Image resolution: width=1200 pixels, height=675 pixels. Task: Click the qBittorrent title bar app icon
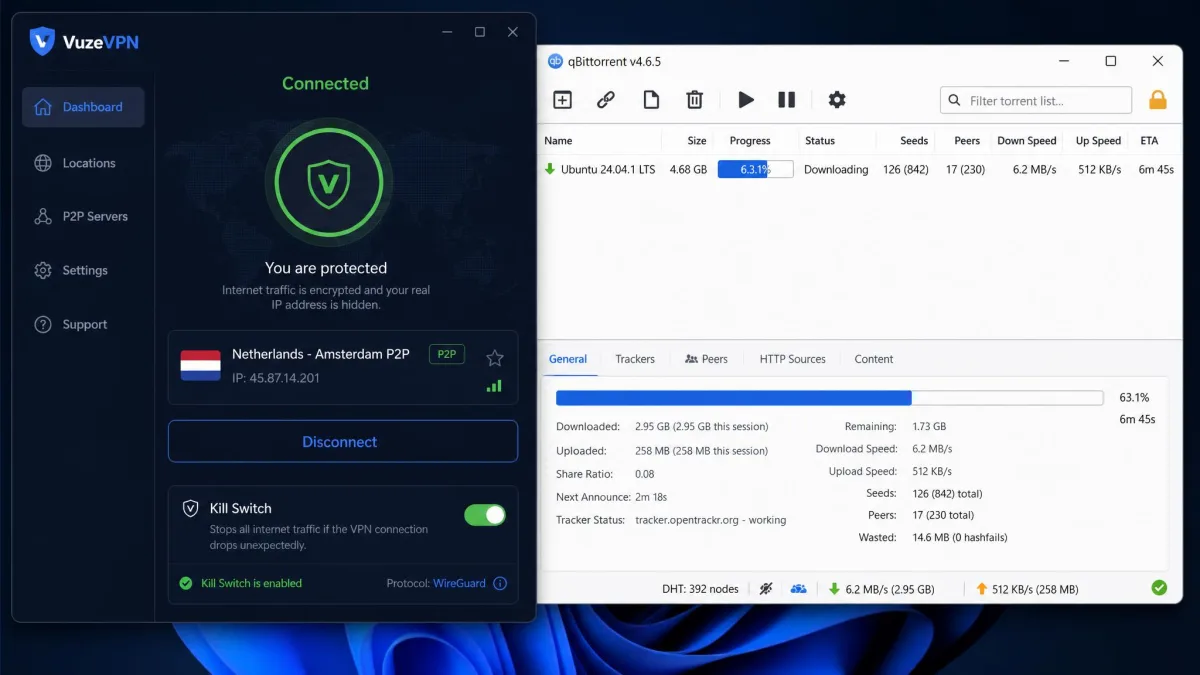(555, 61)
